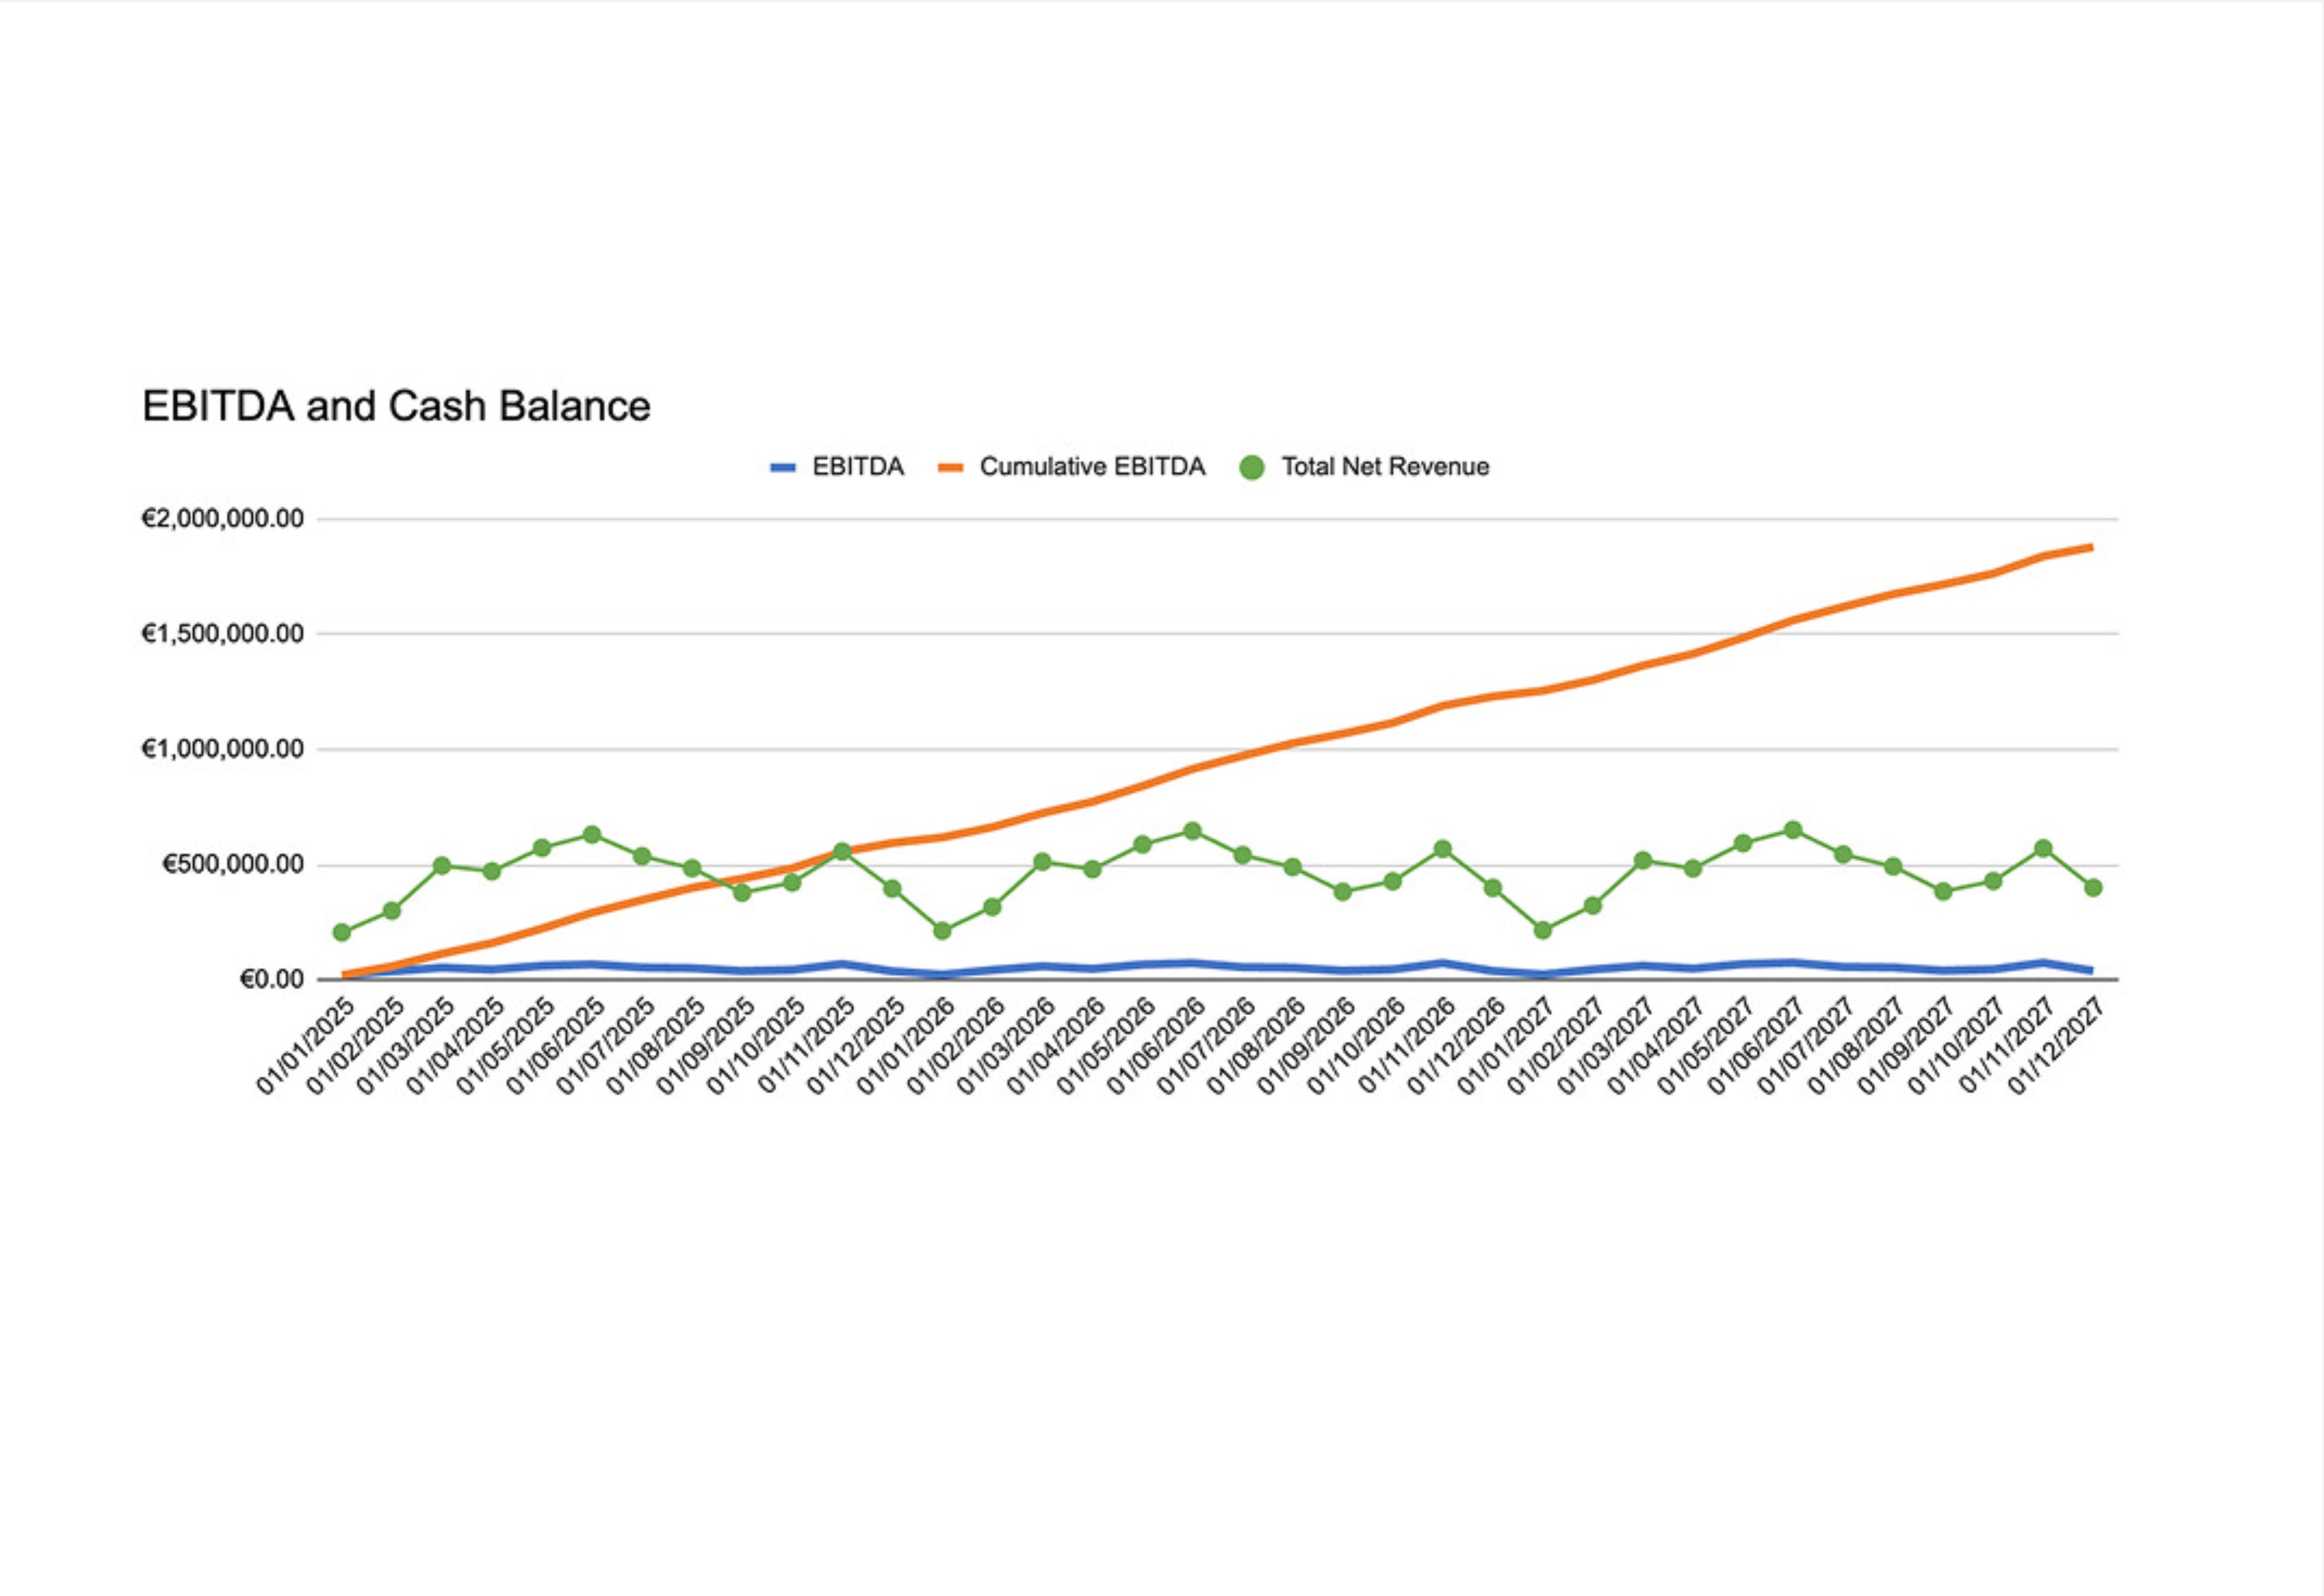
Task: Click the green Total Net Revenue legend dot
Action: click(1251, 467)
